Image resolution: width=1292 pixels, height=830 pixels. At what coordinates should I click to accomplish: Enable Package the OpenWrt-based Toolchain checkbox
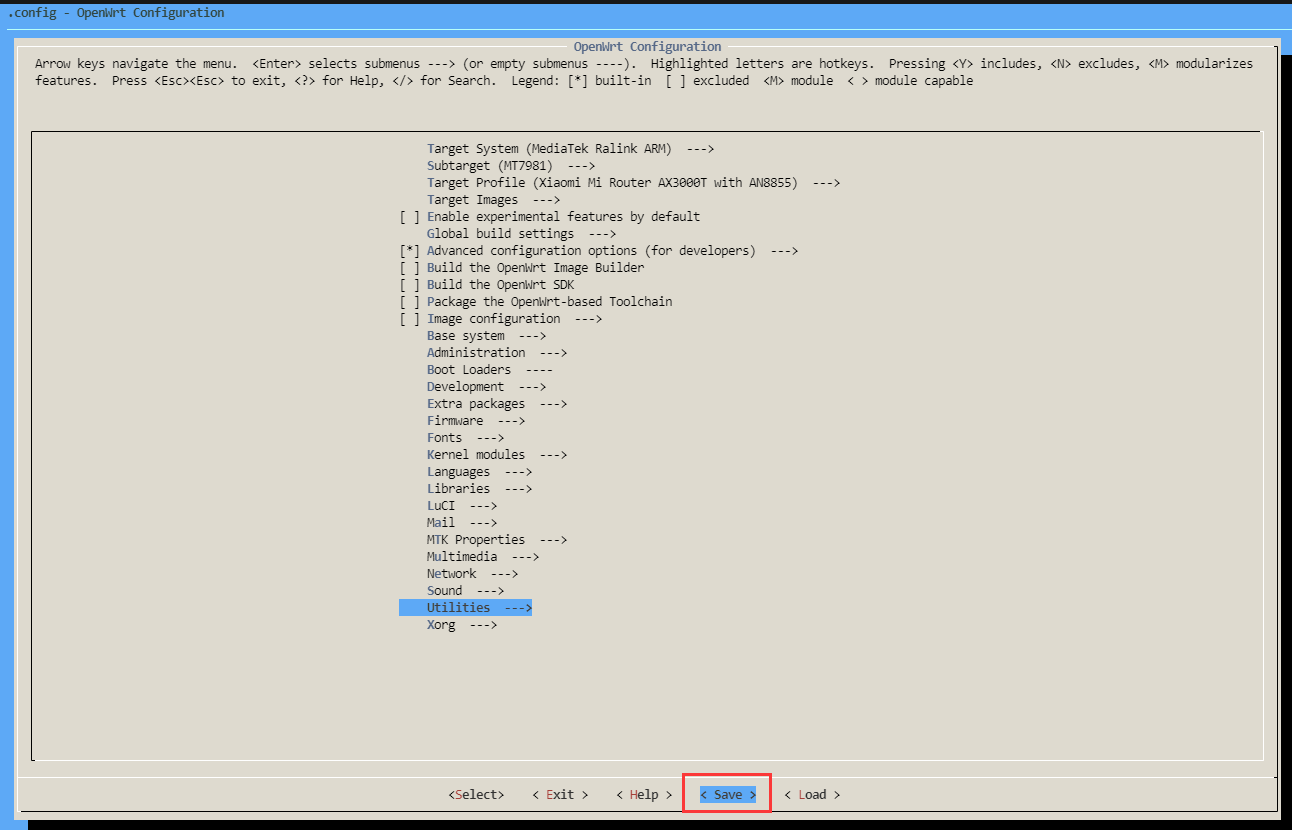pyautogui.click(x=410, y=302)
